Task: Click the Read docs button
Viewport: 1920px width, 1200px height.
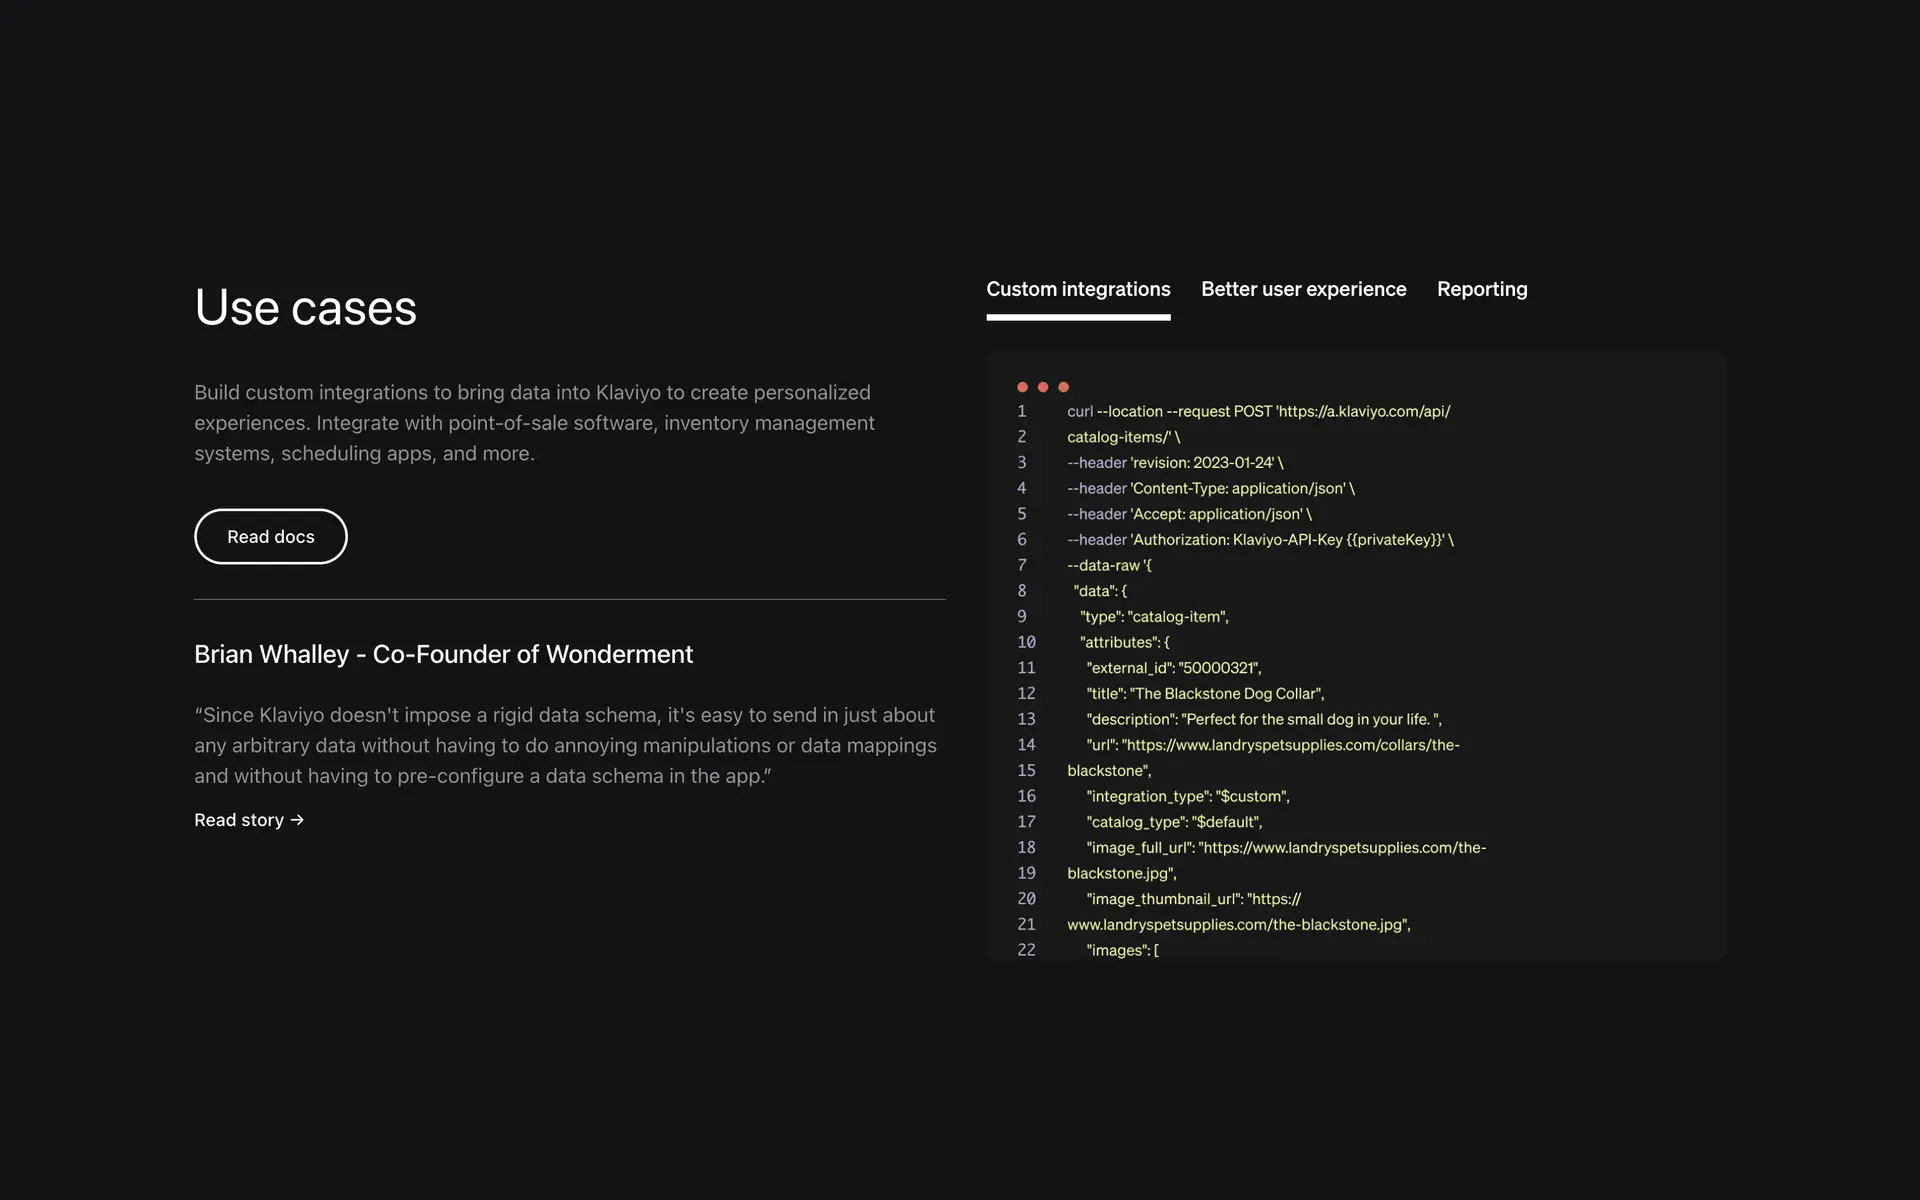Action: pyautogui.click(x=271, y=537)
